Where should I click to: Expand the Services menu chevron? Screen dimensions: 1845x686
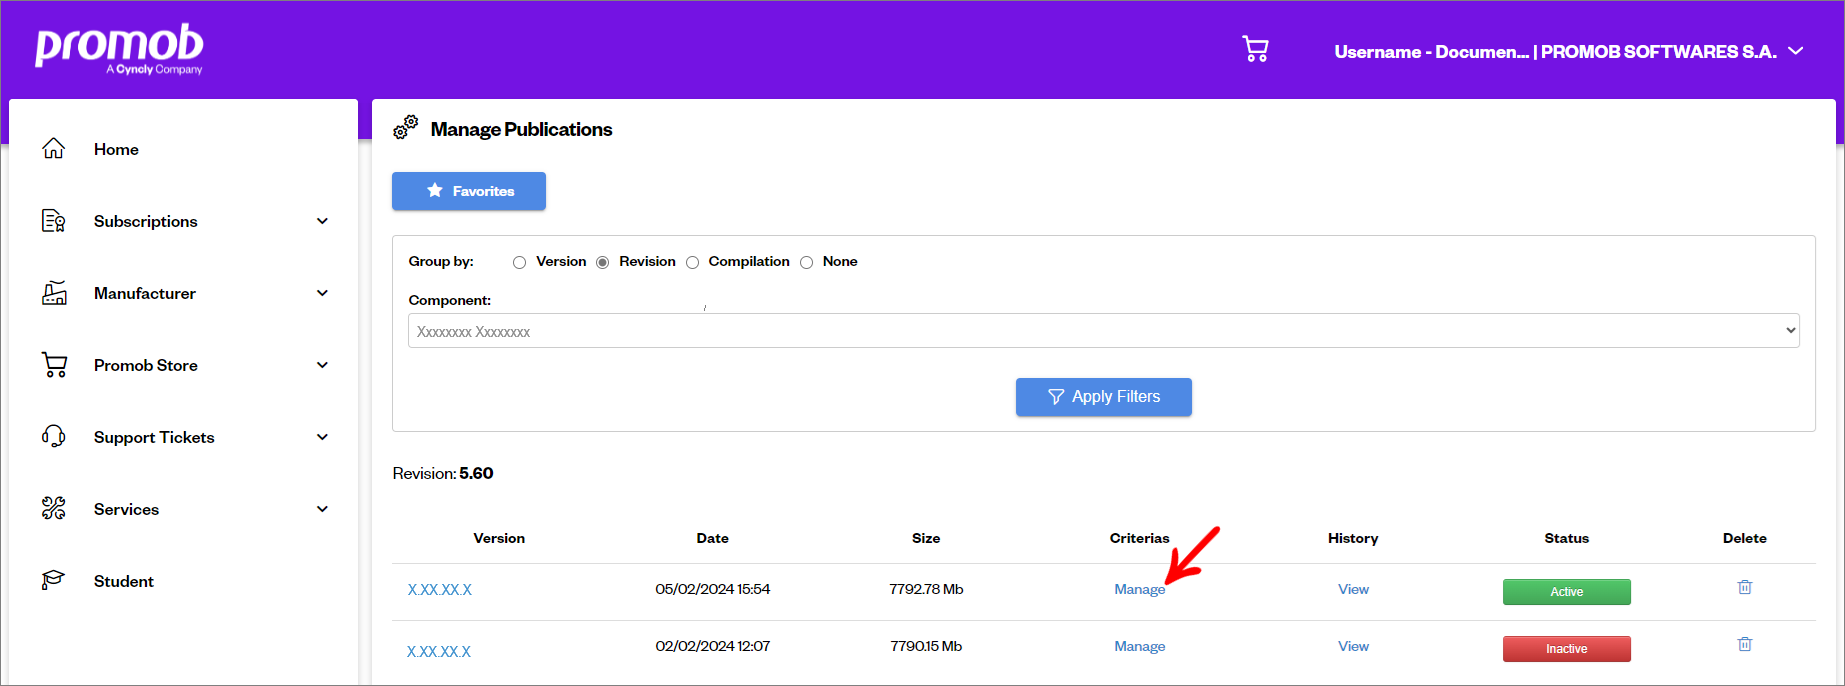coord(322,509)
